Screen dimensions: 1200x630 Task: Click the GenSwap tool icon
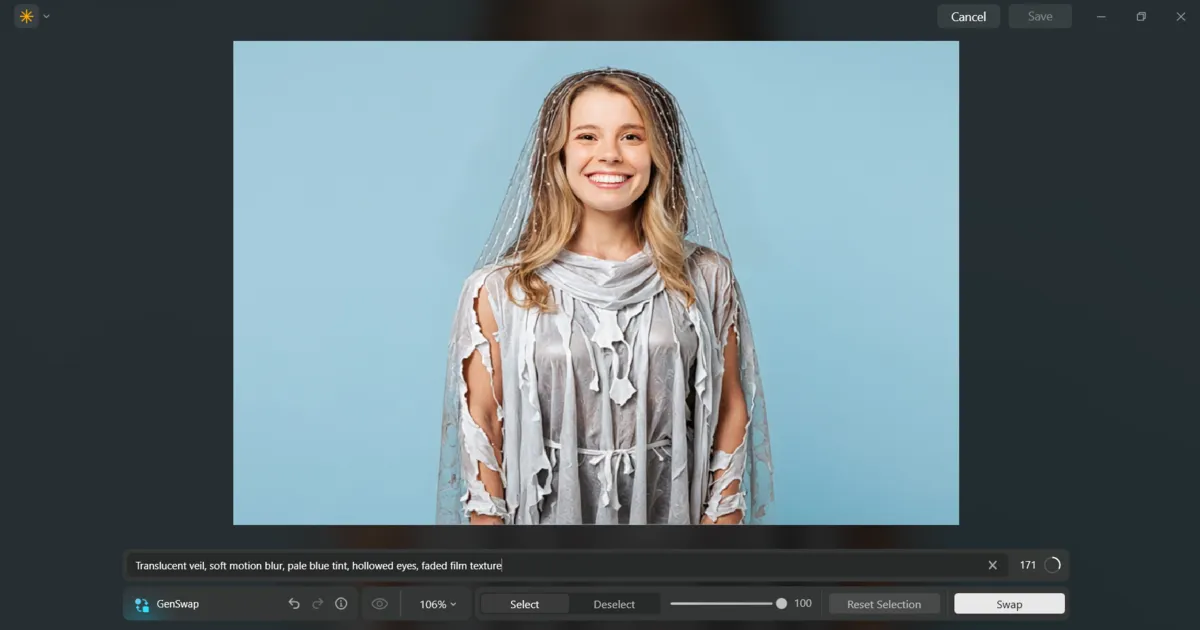(140, 604)
